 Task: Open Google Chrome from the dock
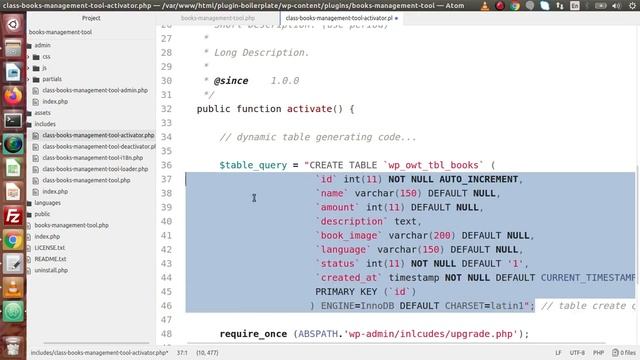pos(13,240)
